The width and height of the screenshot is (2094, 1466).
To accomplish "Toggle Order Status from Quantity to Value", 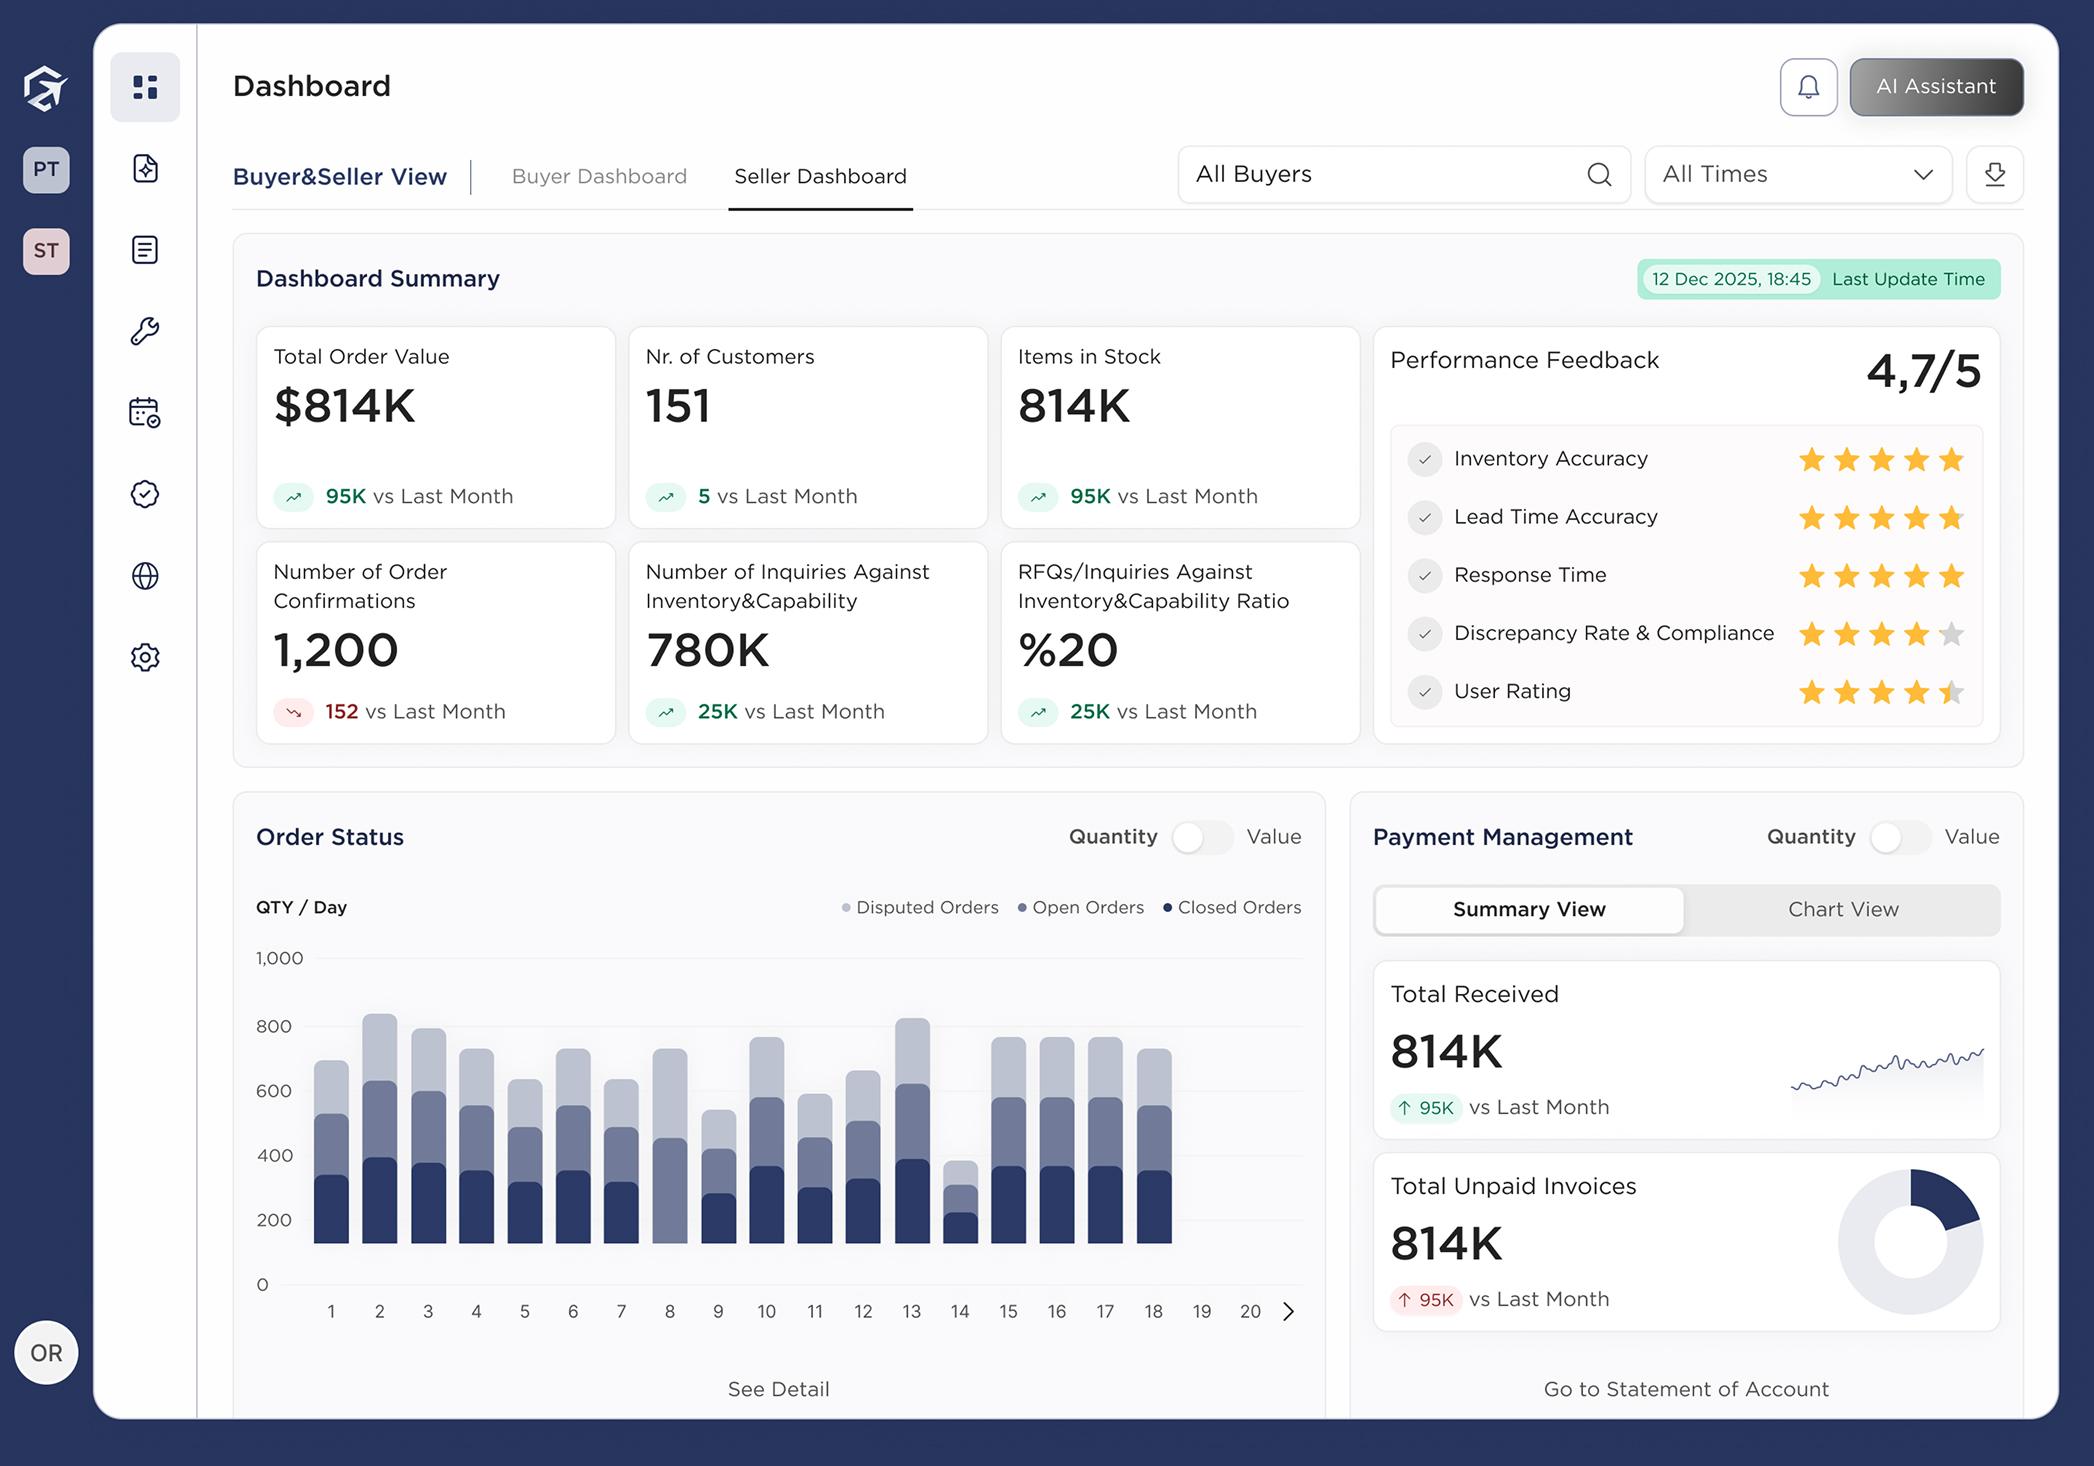I will coord(1203,837).
